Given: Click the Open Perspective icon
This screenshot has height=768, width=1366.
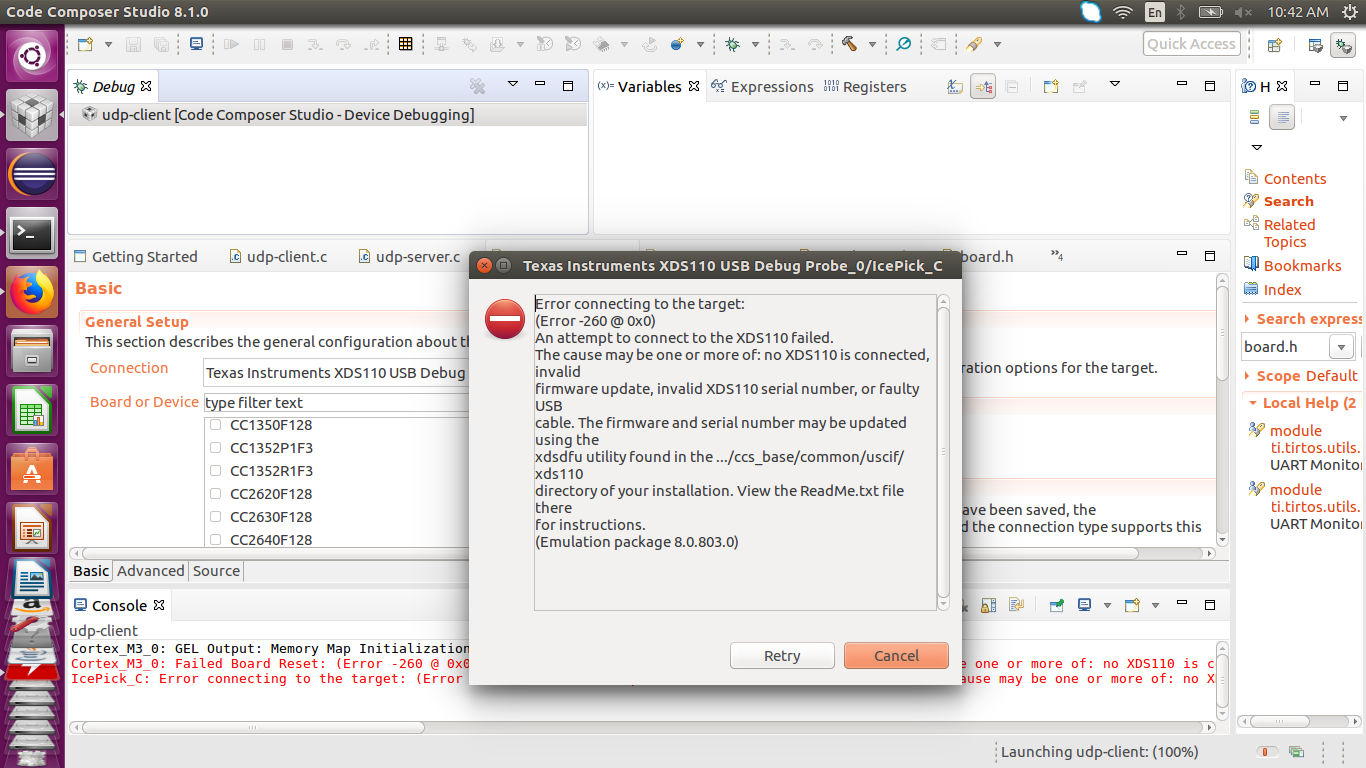Looking at the screenshot, I should (1274, 45).
